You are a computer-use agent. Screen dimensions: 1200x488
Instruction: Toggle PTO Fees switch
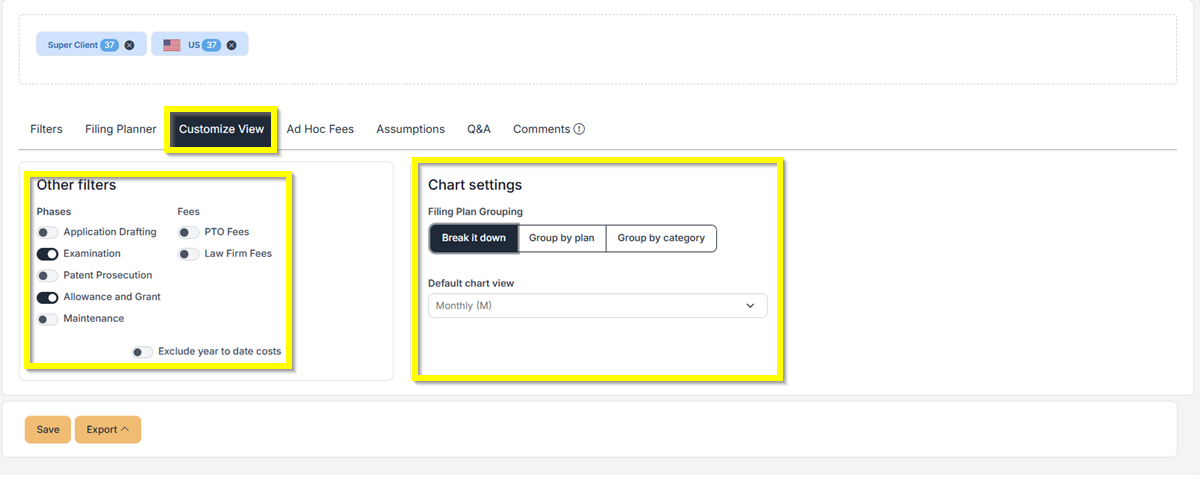click(188, 232)
